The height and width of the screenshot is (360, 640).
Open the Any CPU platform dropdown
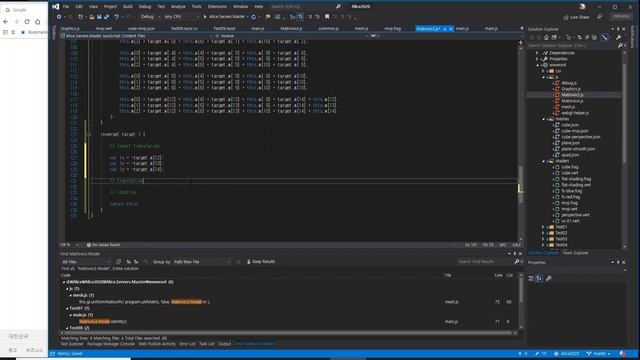click(181, 17)
